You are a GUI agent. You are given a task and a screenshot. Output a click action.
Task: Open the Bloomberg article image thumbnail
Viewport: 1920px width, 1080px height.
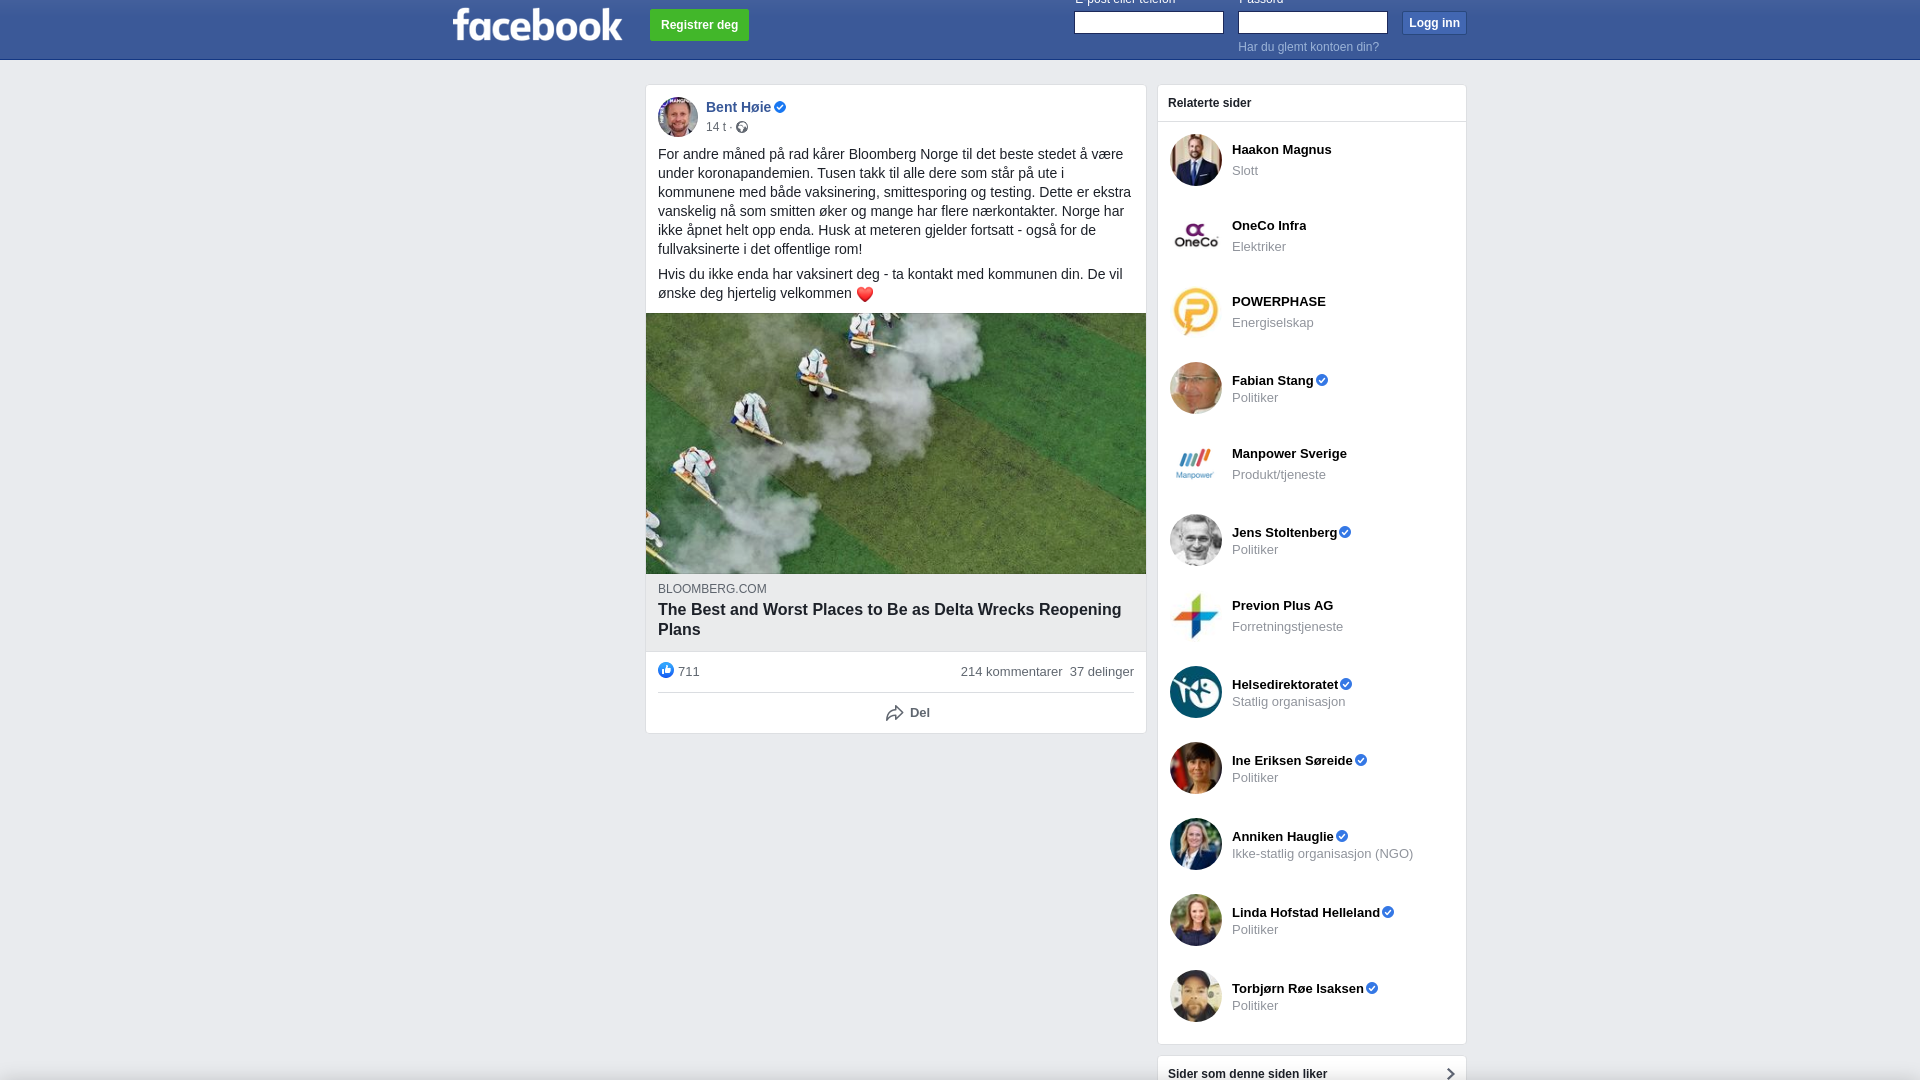(x=896, y=443)
